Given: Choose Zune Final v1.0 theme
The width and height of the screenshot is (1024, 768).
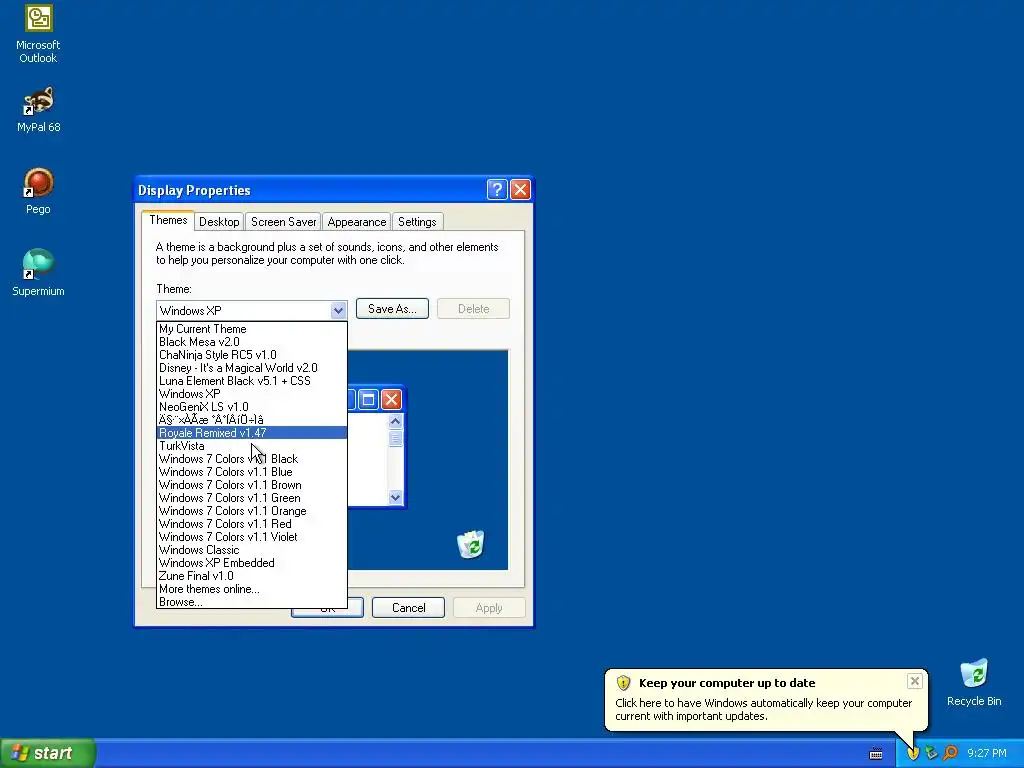Looking at the screenshot, I should click(251, 576).
